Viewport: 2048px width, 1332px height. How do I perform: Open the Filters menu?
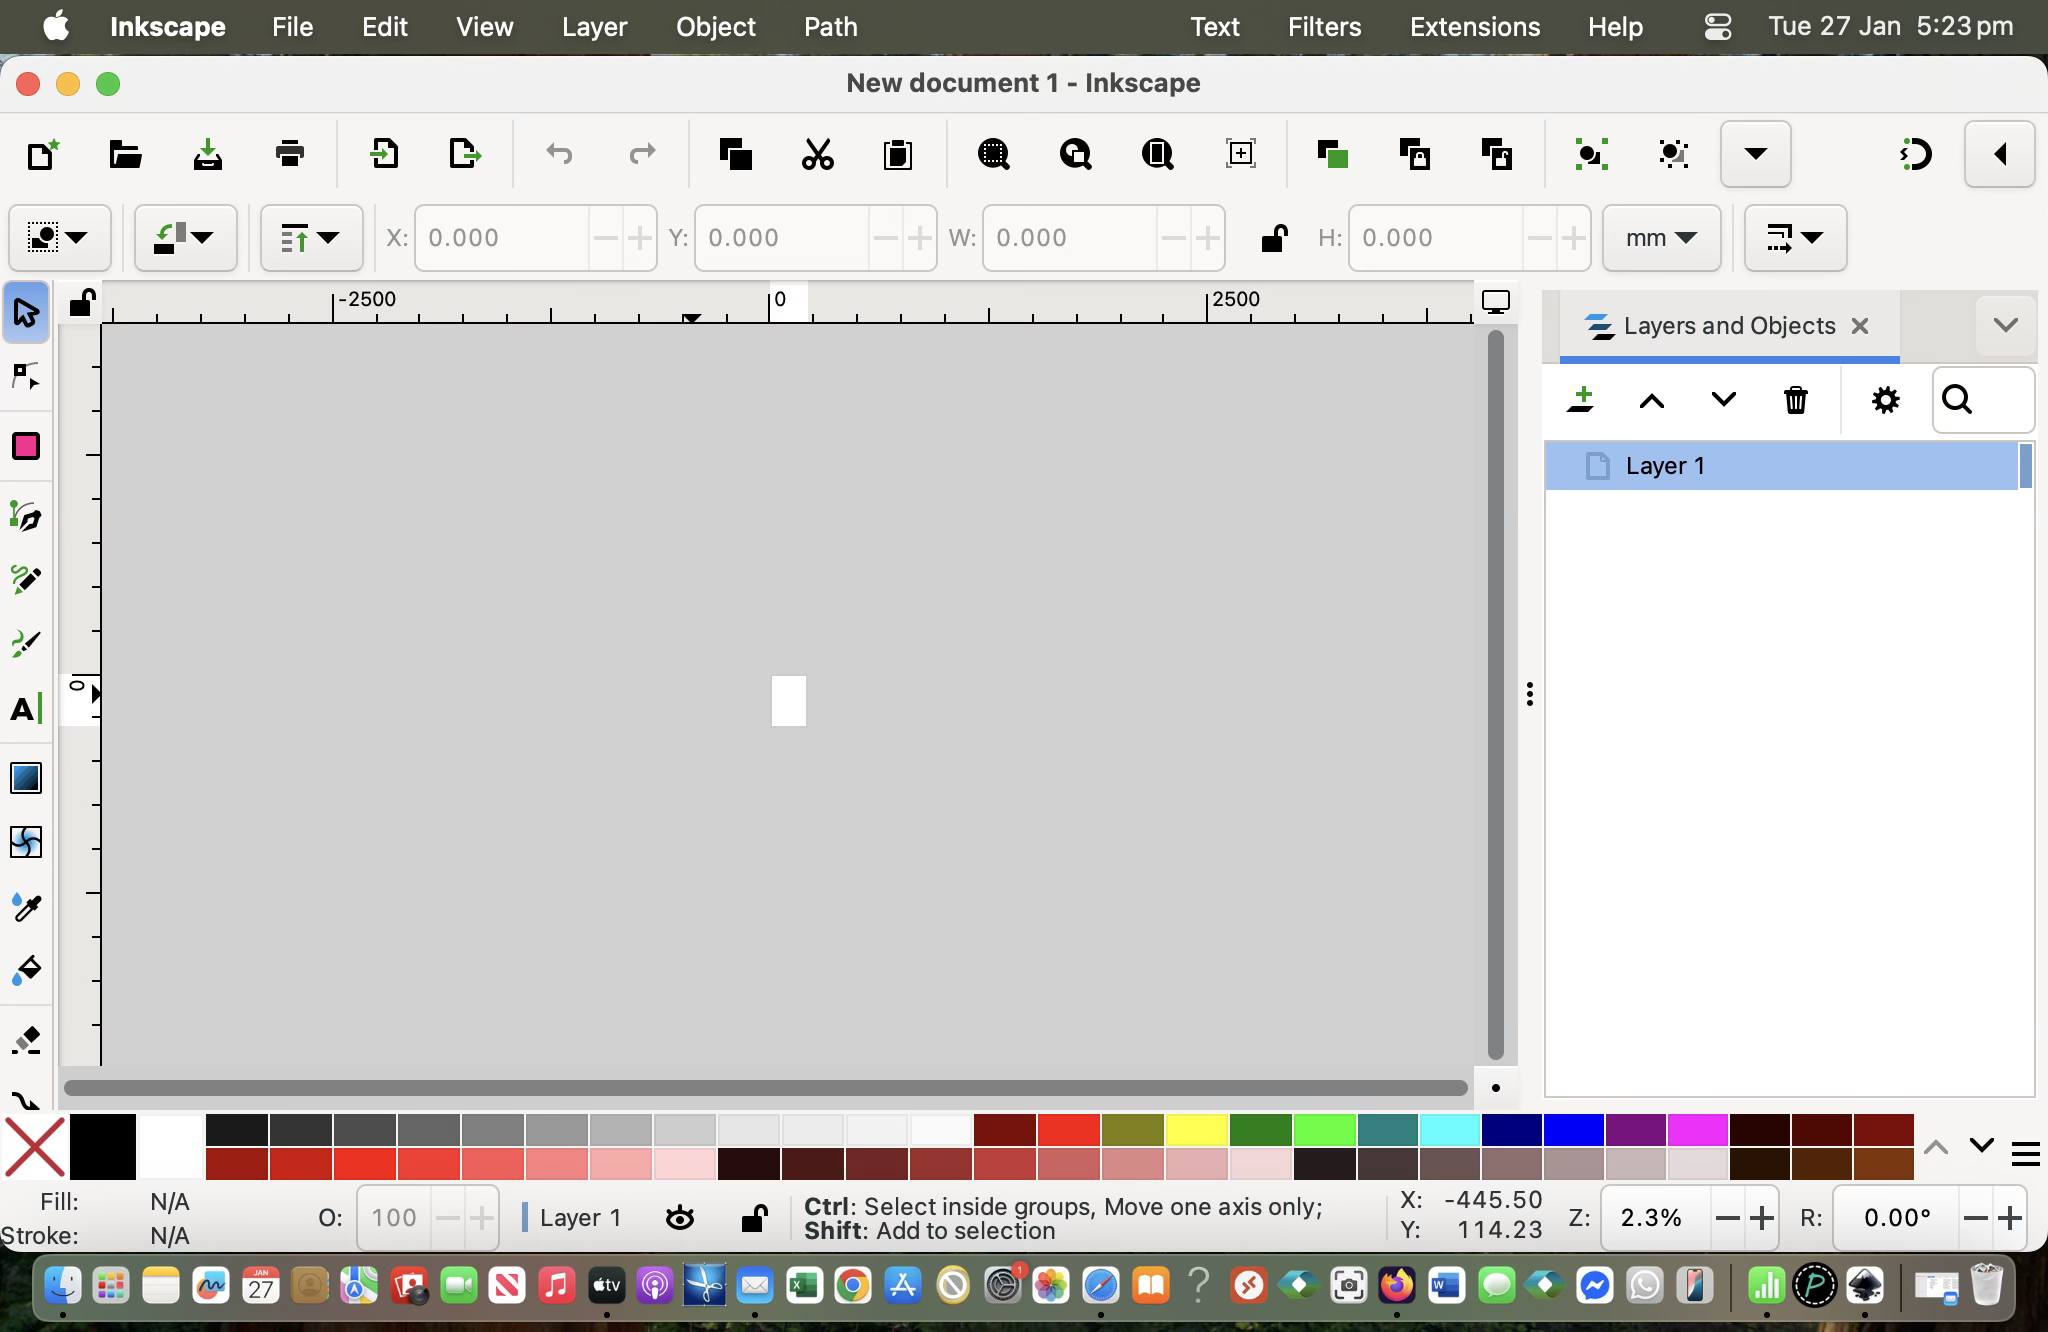pos(1325,27)
